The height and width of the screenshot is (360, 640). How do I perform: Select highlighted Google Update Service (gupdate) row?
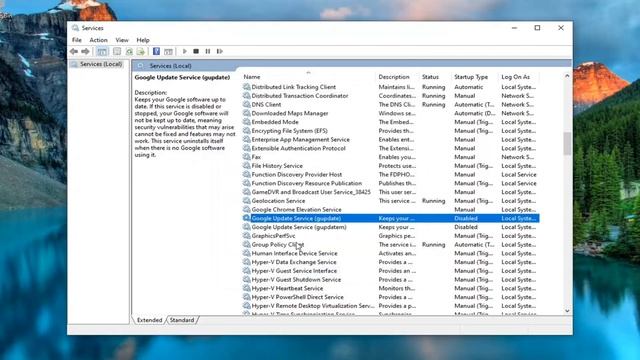391,218
